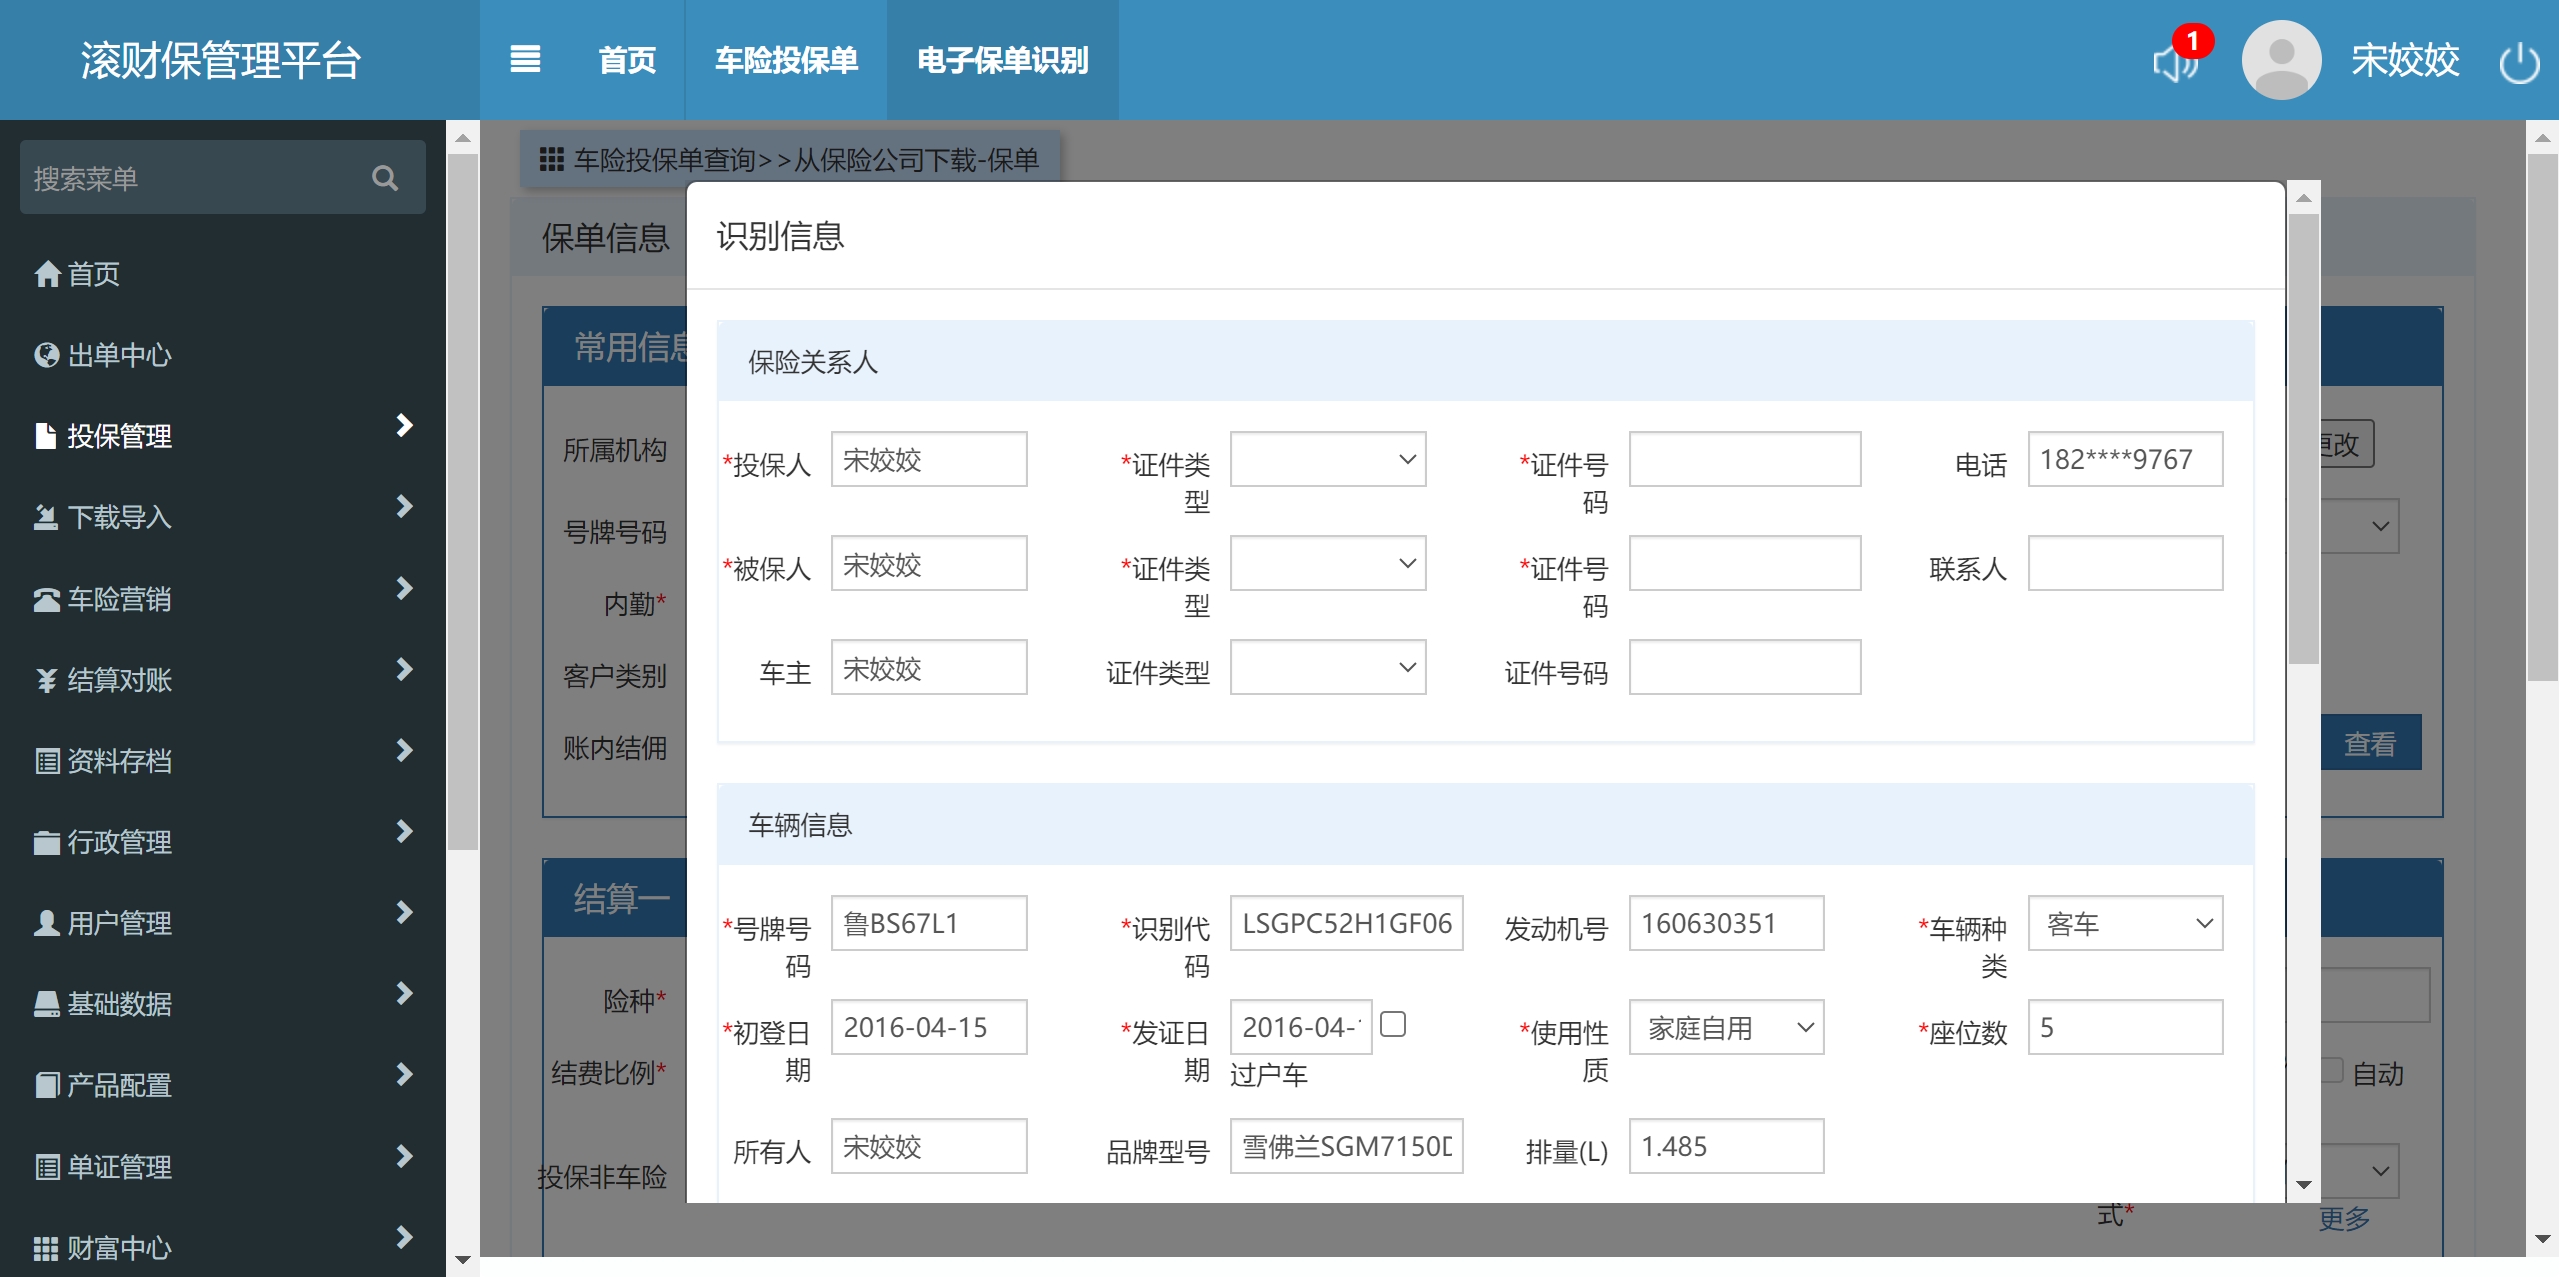Open the 使用性质 dropdown
Screen dimensions: 2559x1277
[1726, 1028]
